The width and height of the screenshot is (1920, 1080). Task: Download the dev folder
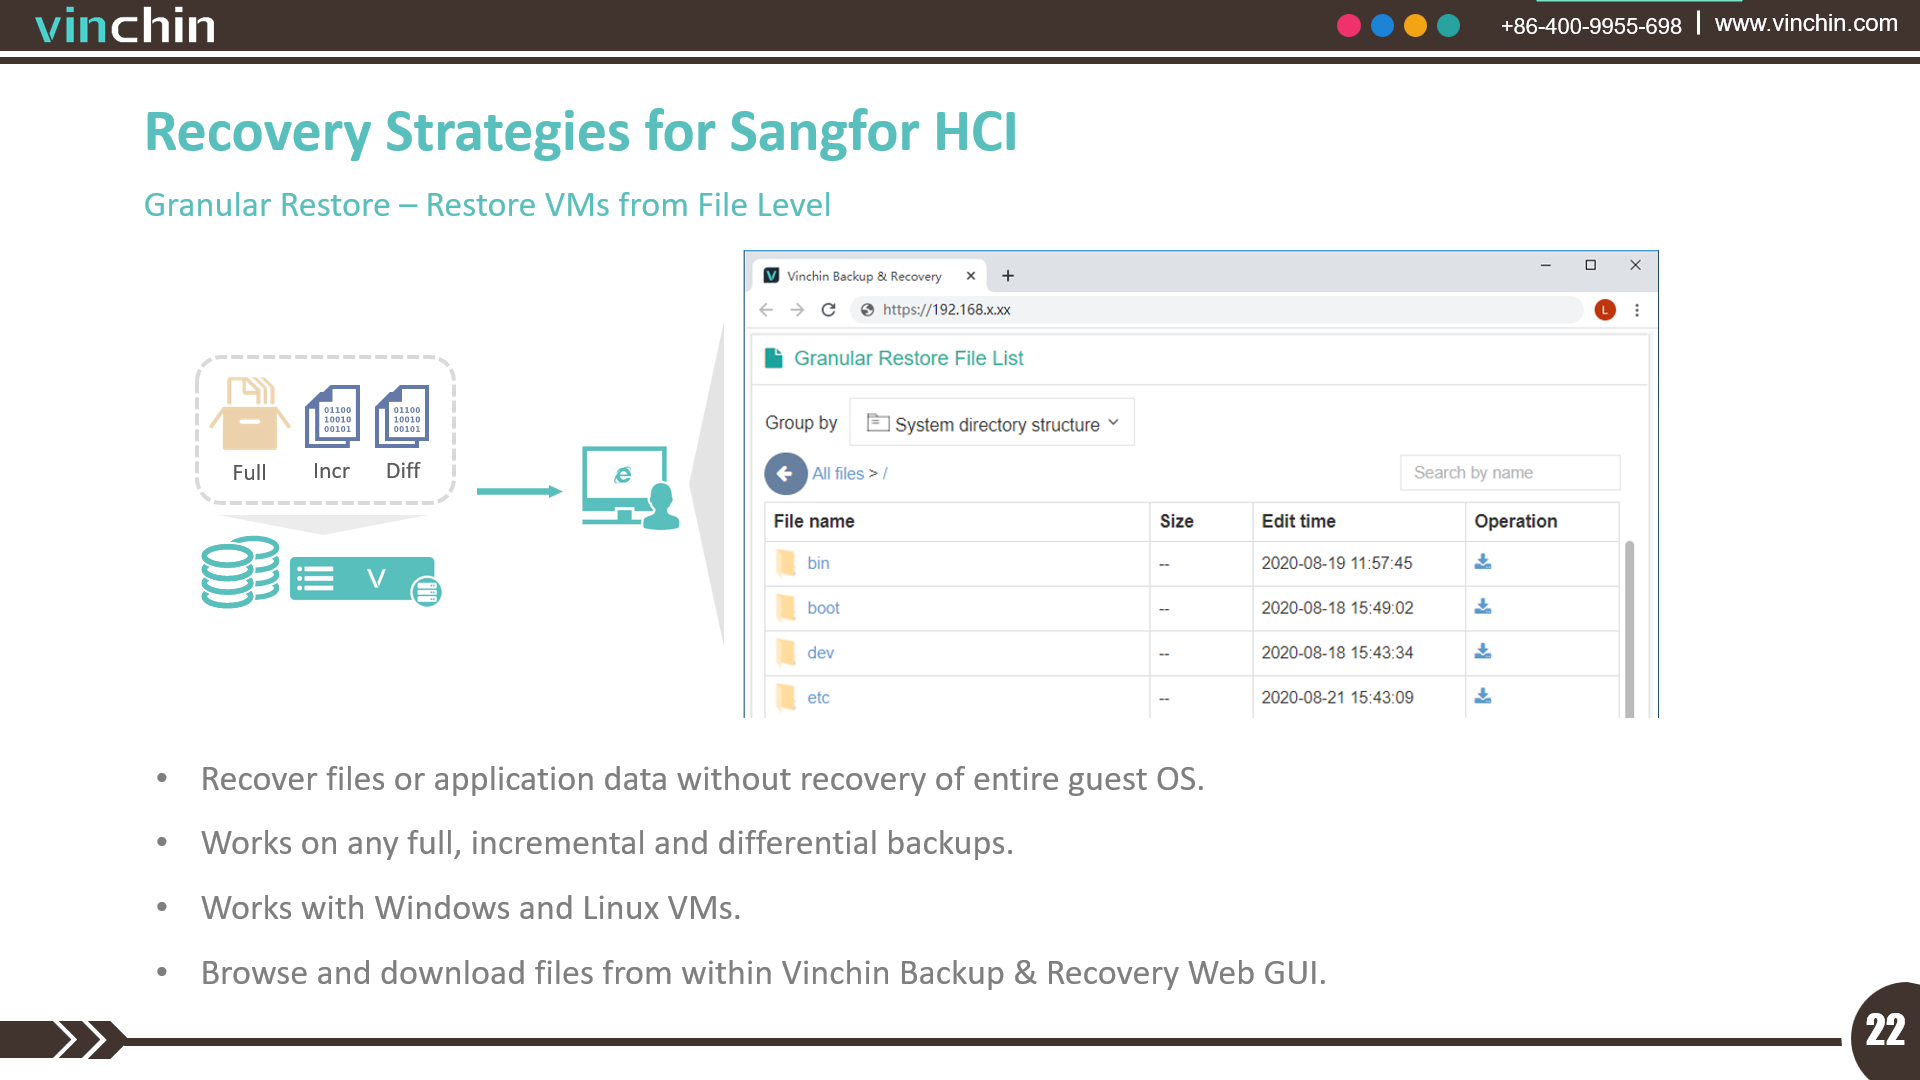coord(1483,652)
